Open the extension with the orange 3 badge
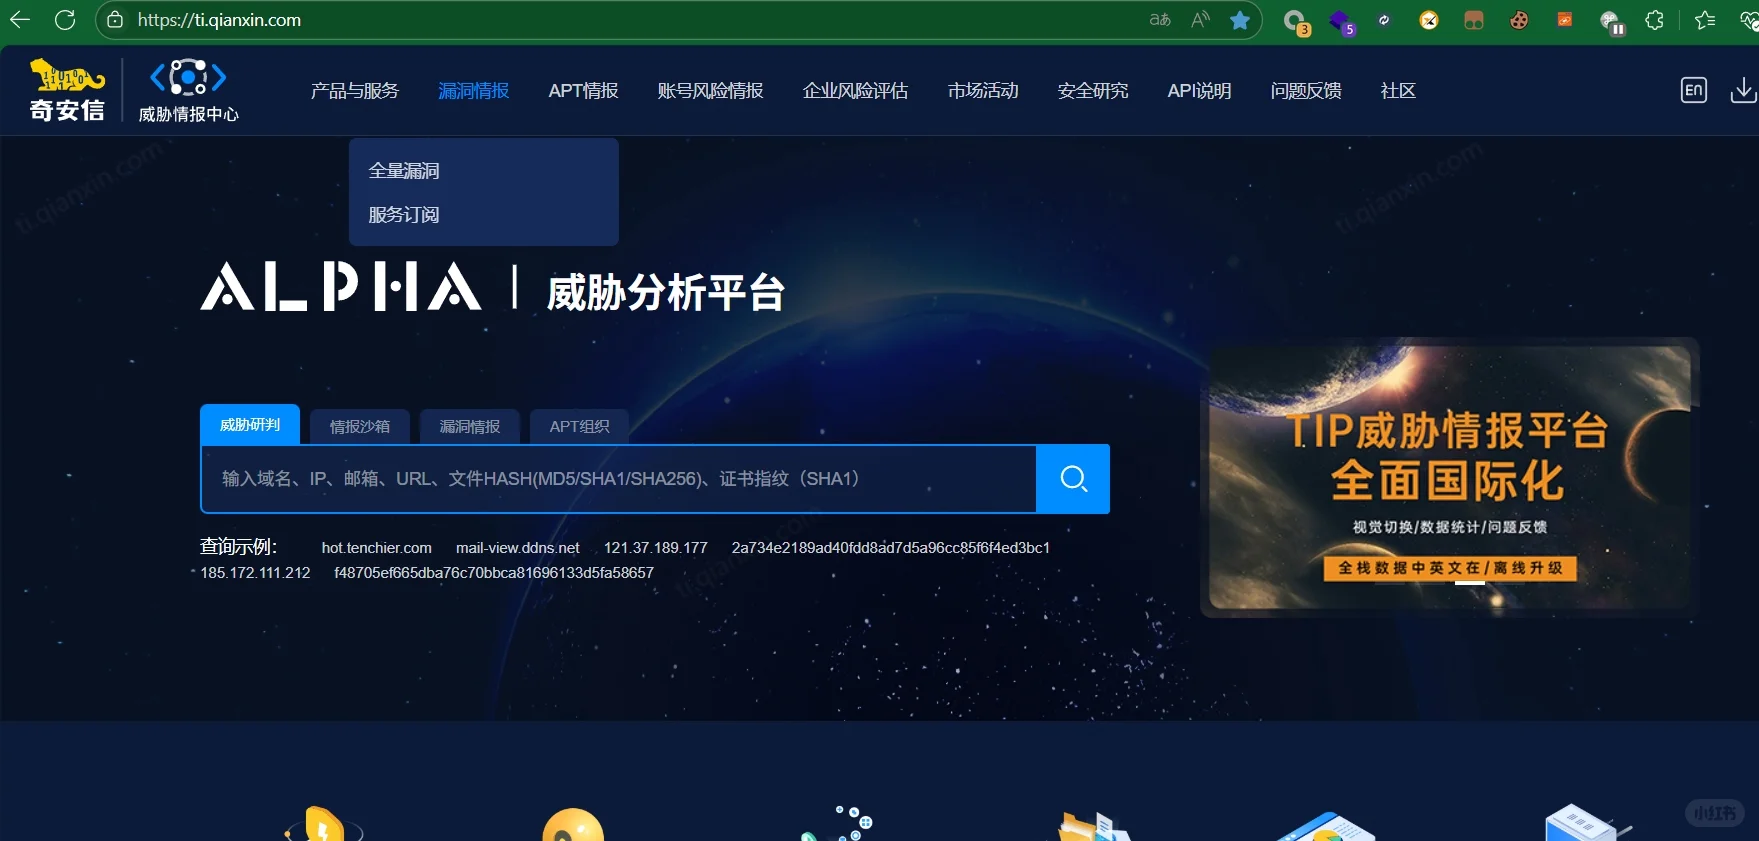 (x=1297, y=21)
